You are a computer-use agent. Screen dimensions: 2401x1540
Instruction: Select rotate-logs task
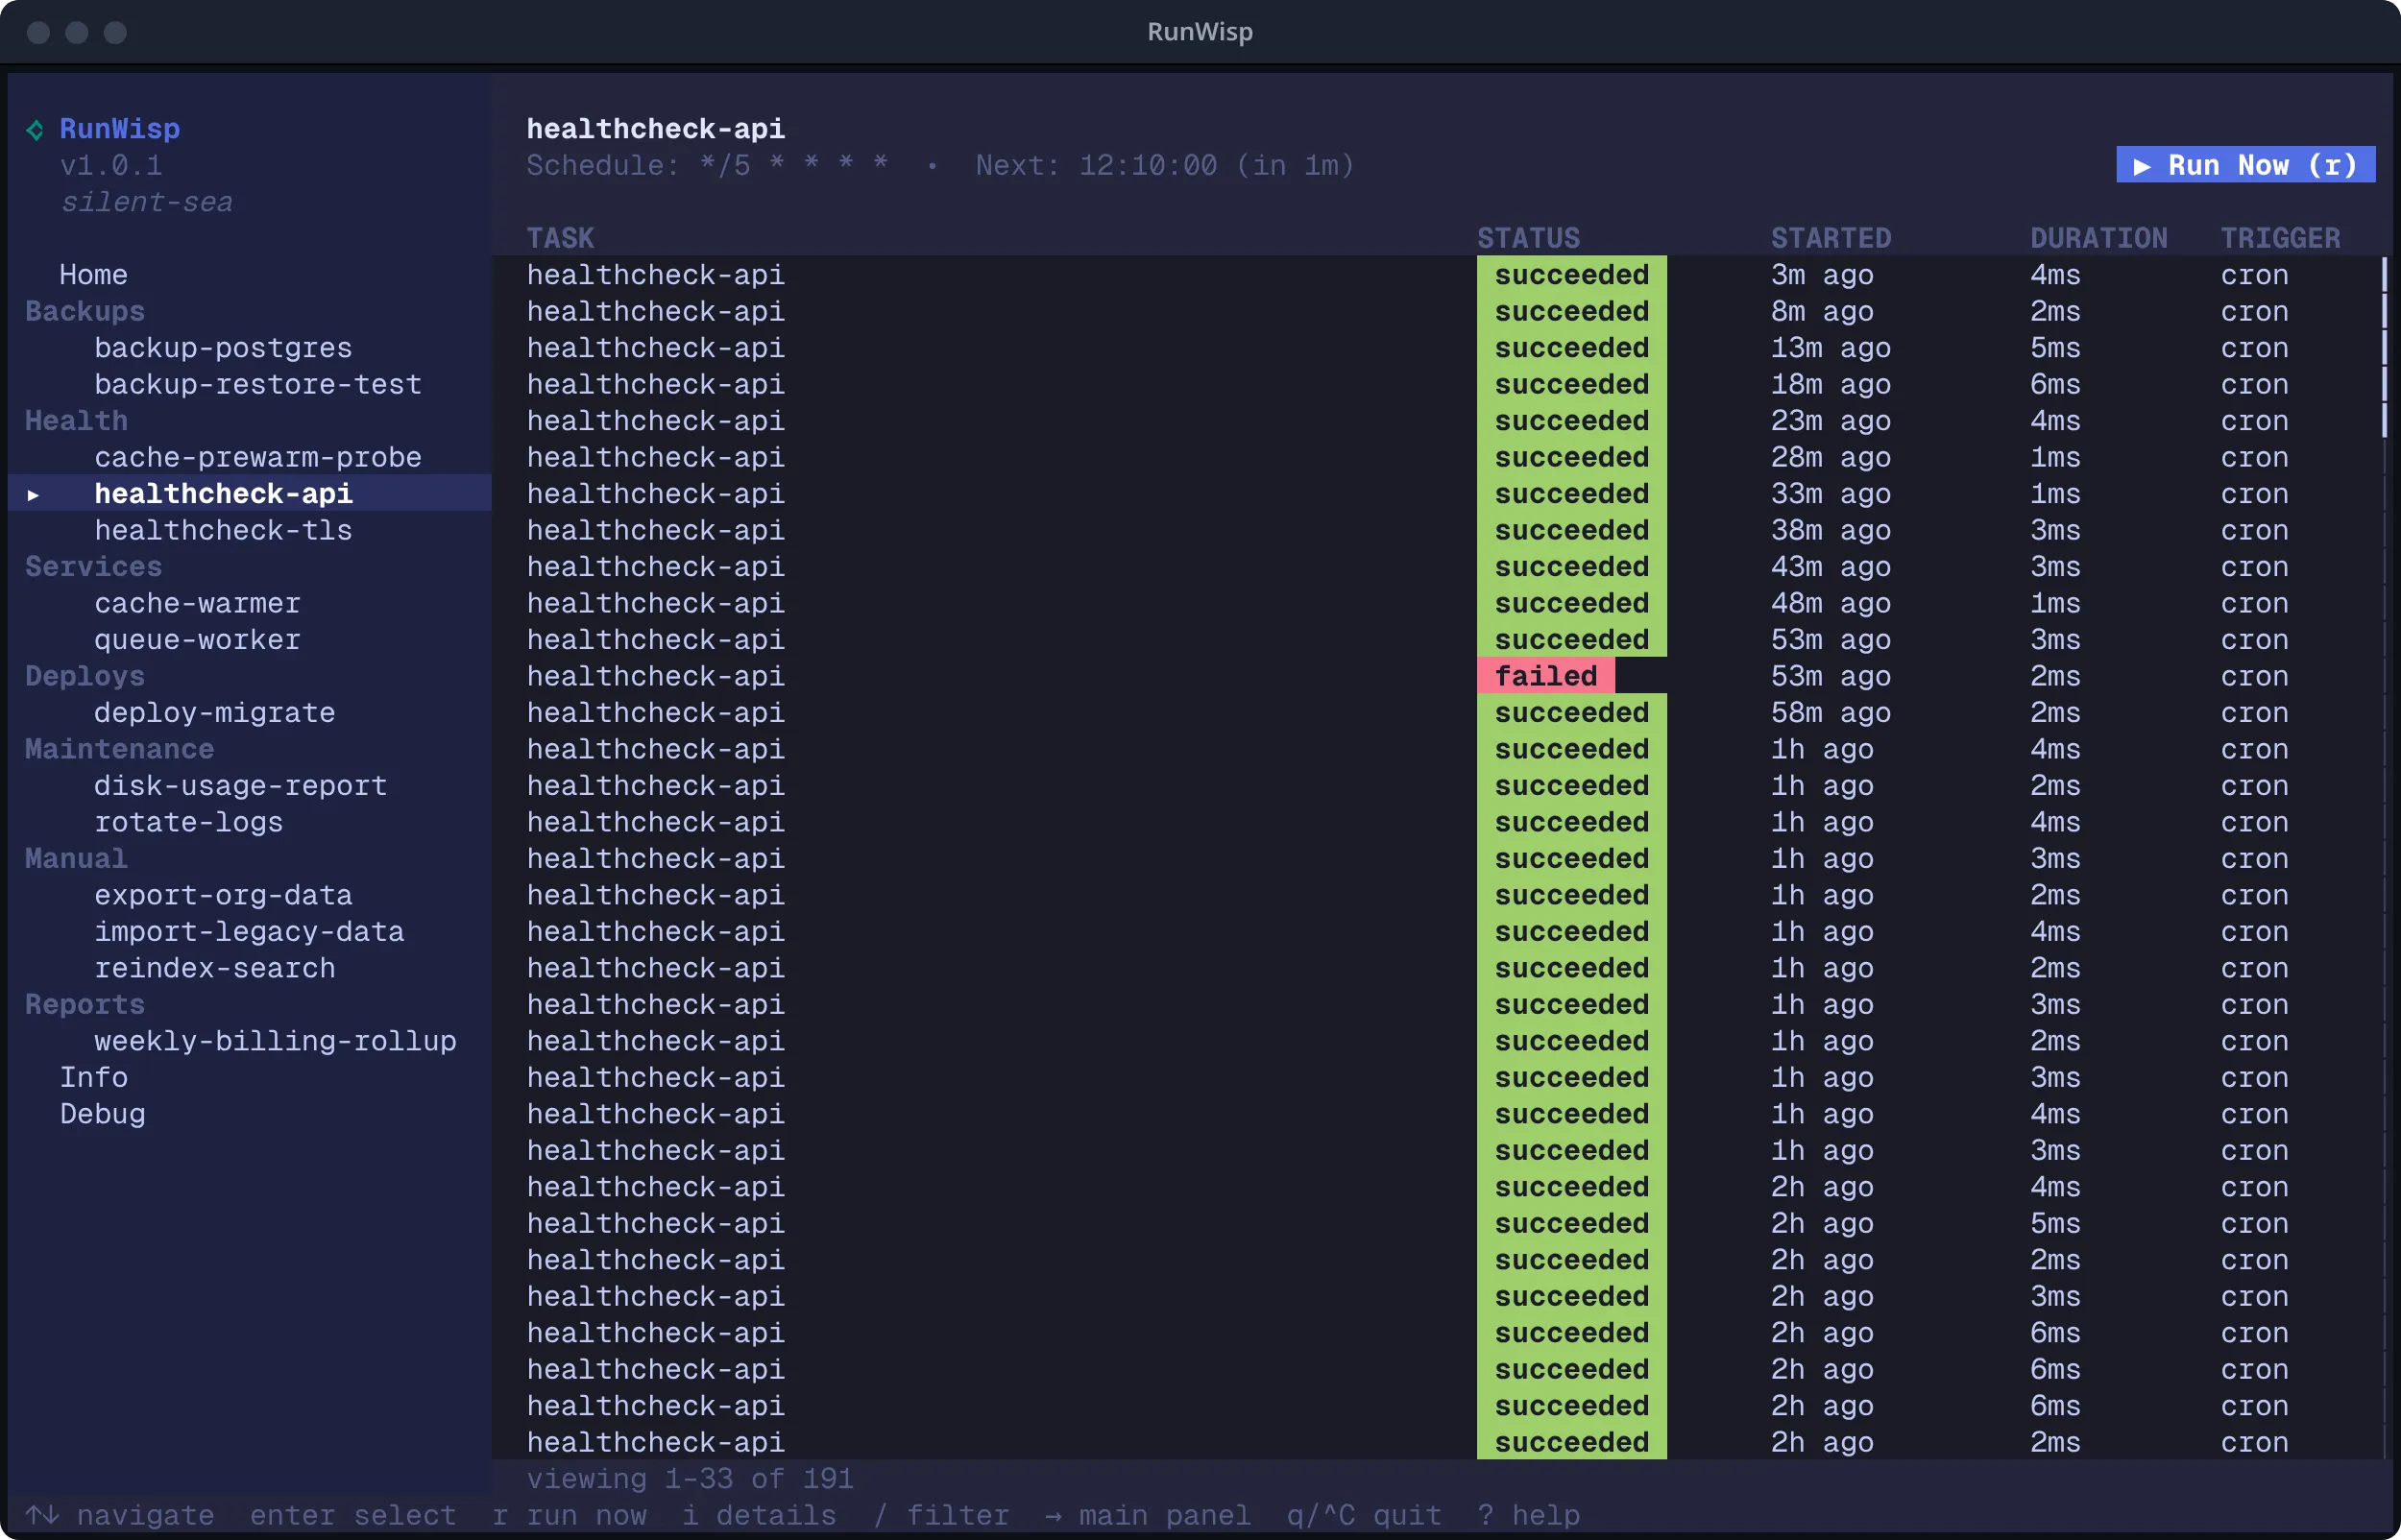189,822
